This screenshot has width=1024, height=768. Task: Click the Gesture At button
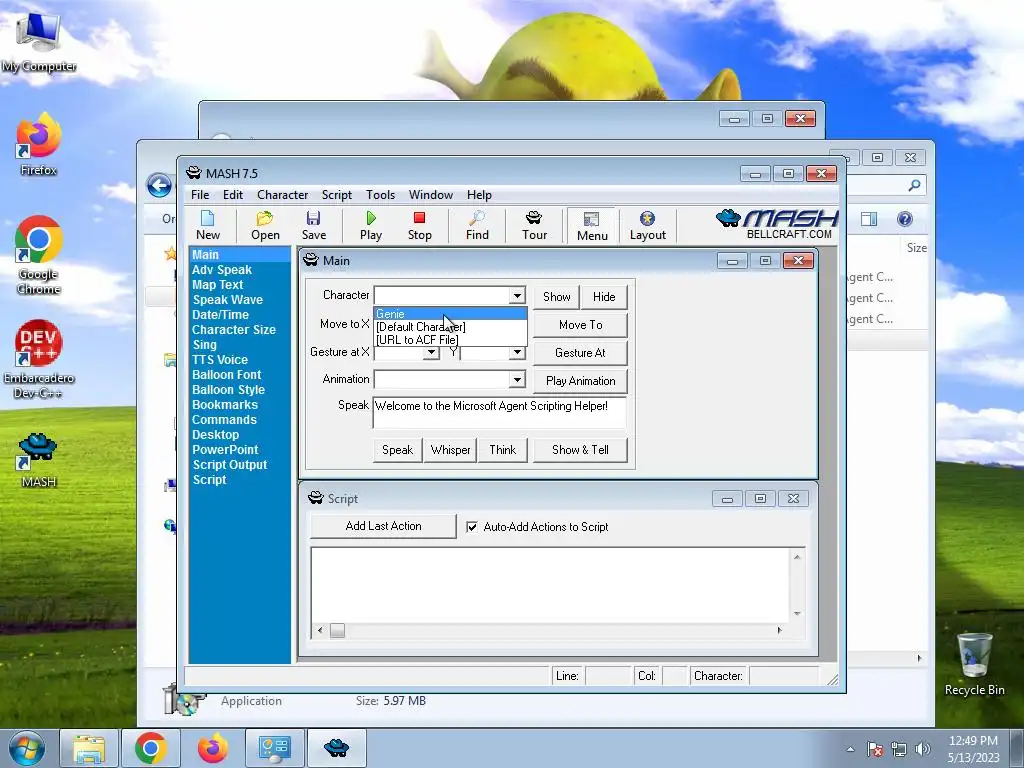coord(581,353)
